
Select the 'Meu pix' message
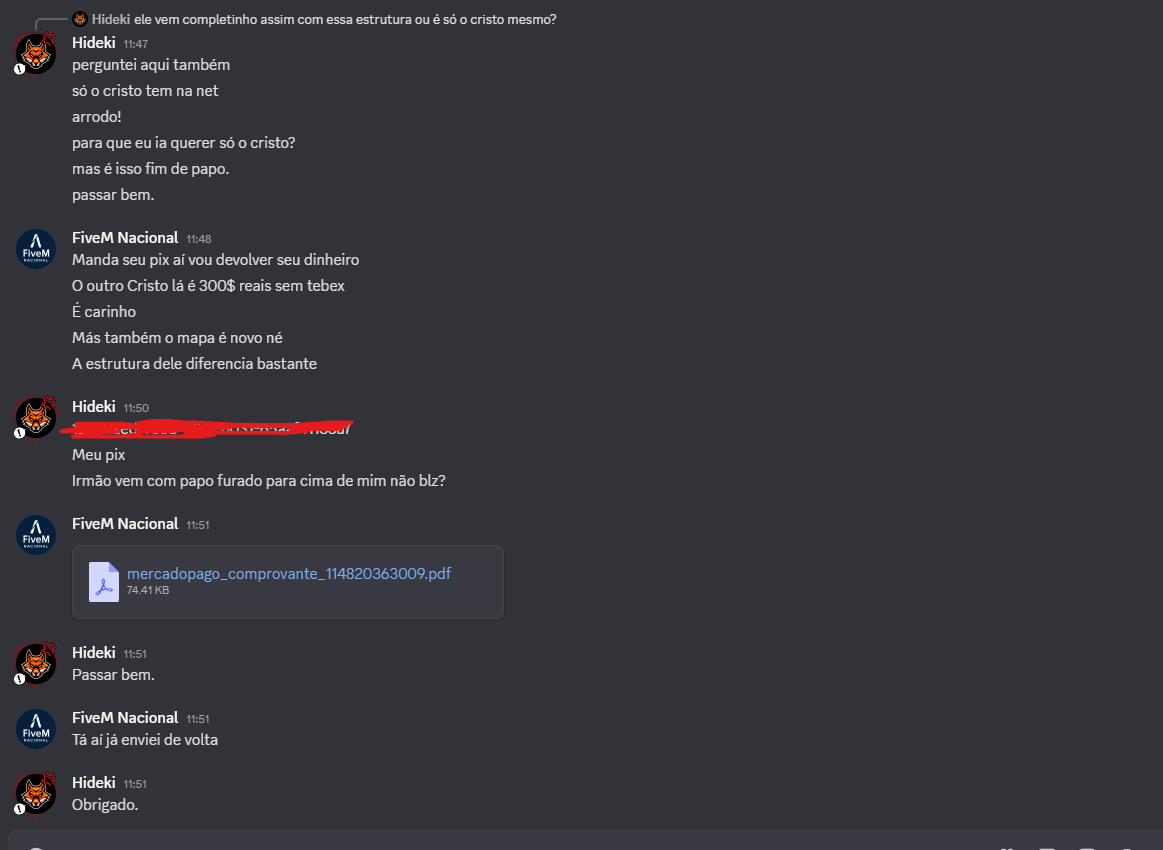click(99, 455)
